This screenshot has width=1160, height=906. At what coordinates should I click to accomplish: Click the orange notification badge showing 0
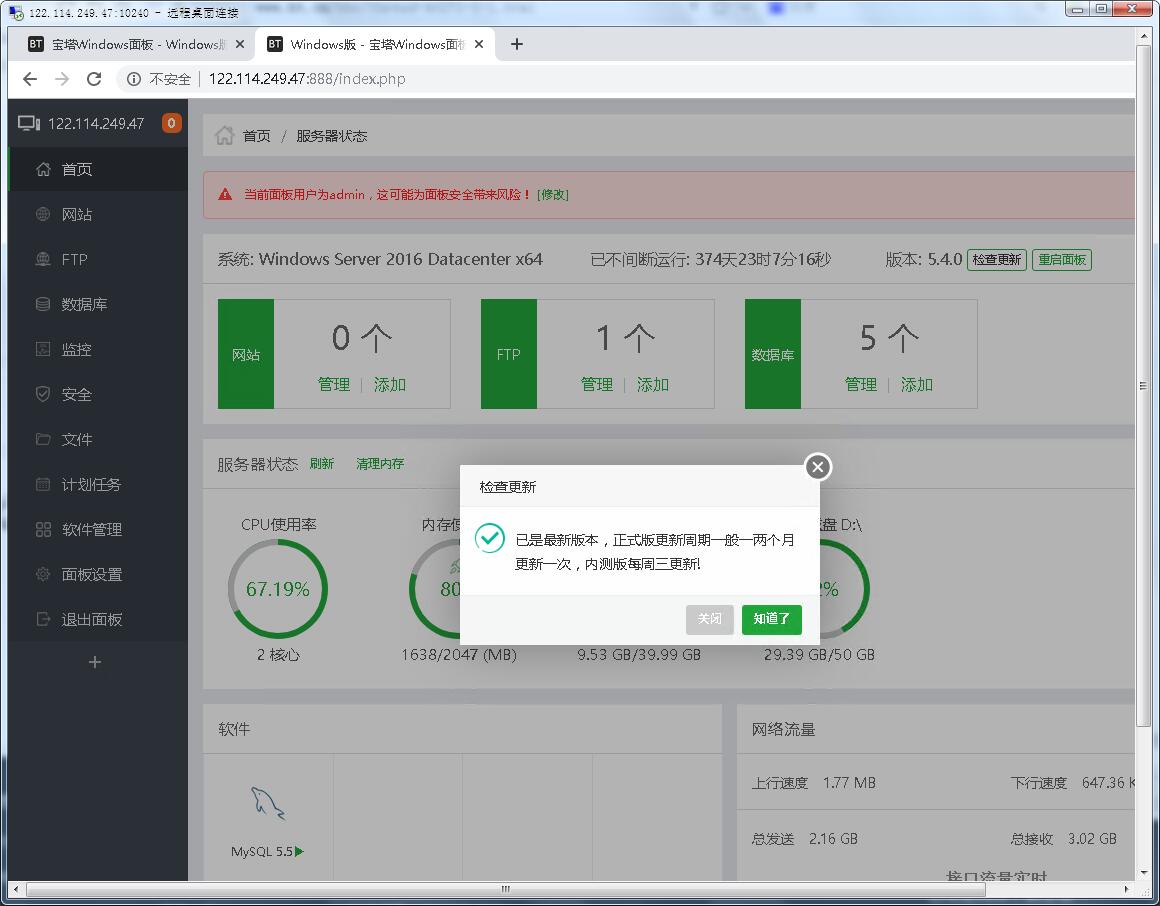(172, 123)
